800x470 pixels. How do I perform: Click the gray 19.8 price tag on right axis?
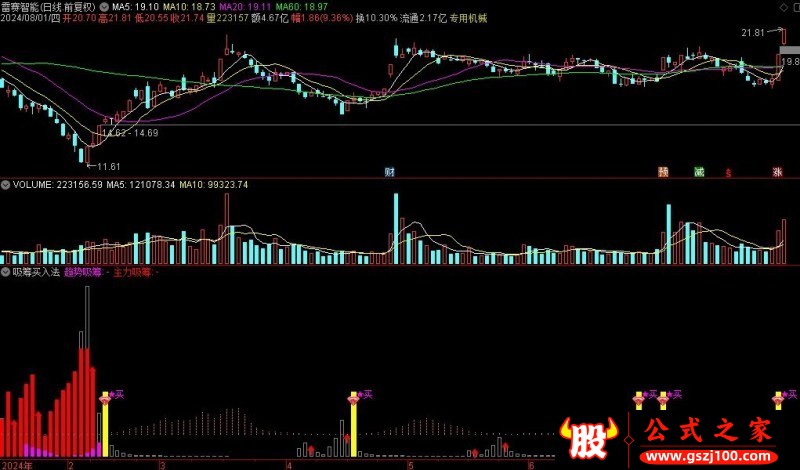pos(790,61)
